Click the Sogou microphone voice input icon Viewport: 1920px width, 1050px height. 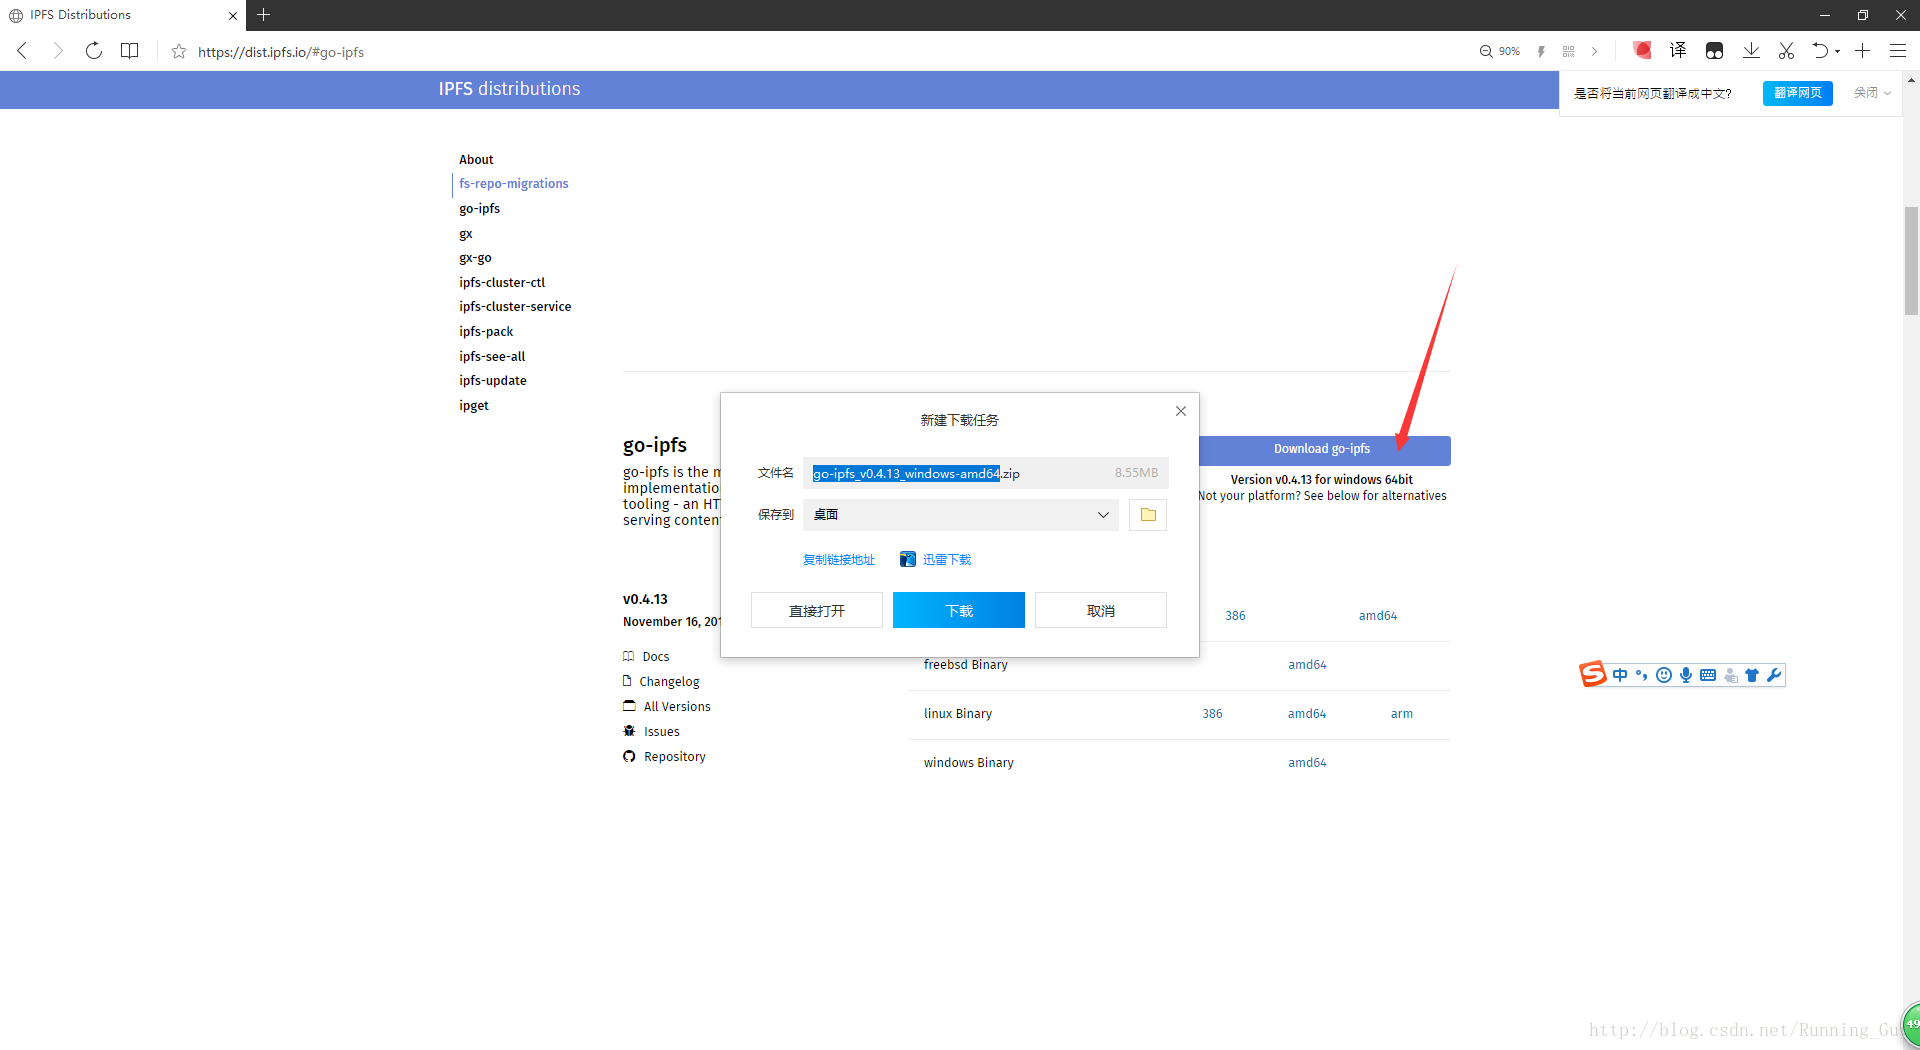[1686, 675]
